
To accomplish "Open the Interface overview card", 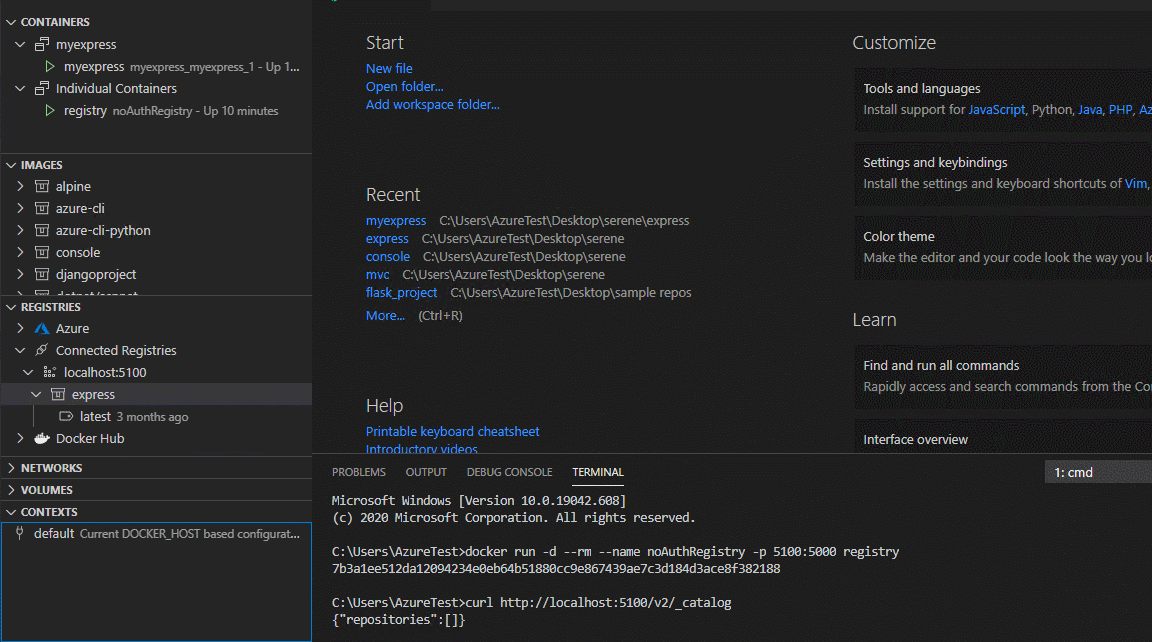I will tap(1003, 438).
